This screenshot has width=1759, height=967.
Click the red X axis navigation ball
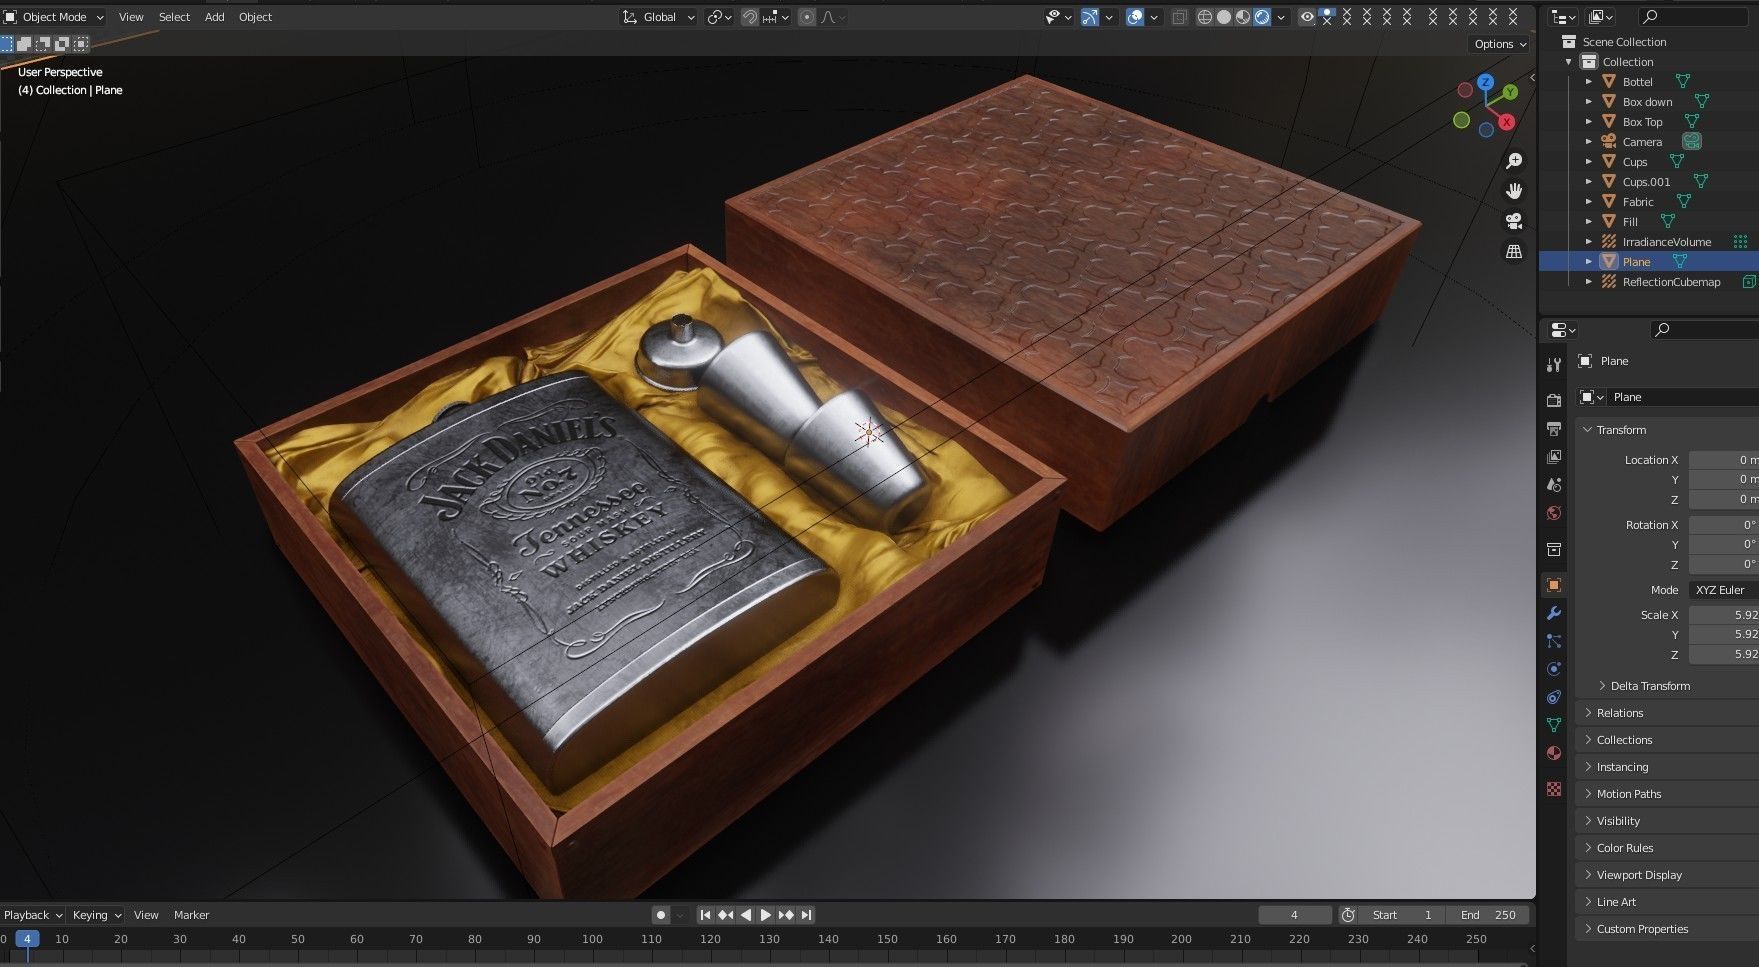tap(1506, 122)
